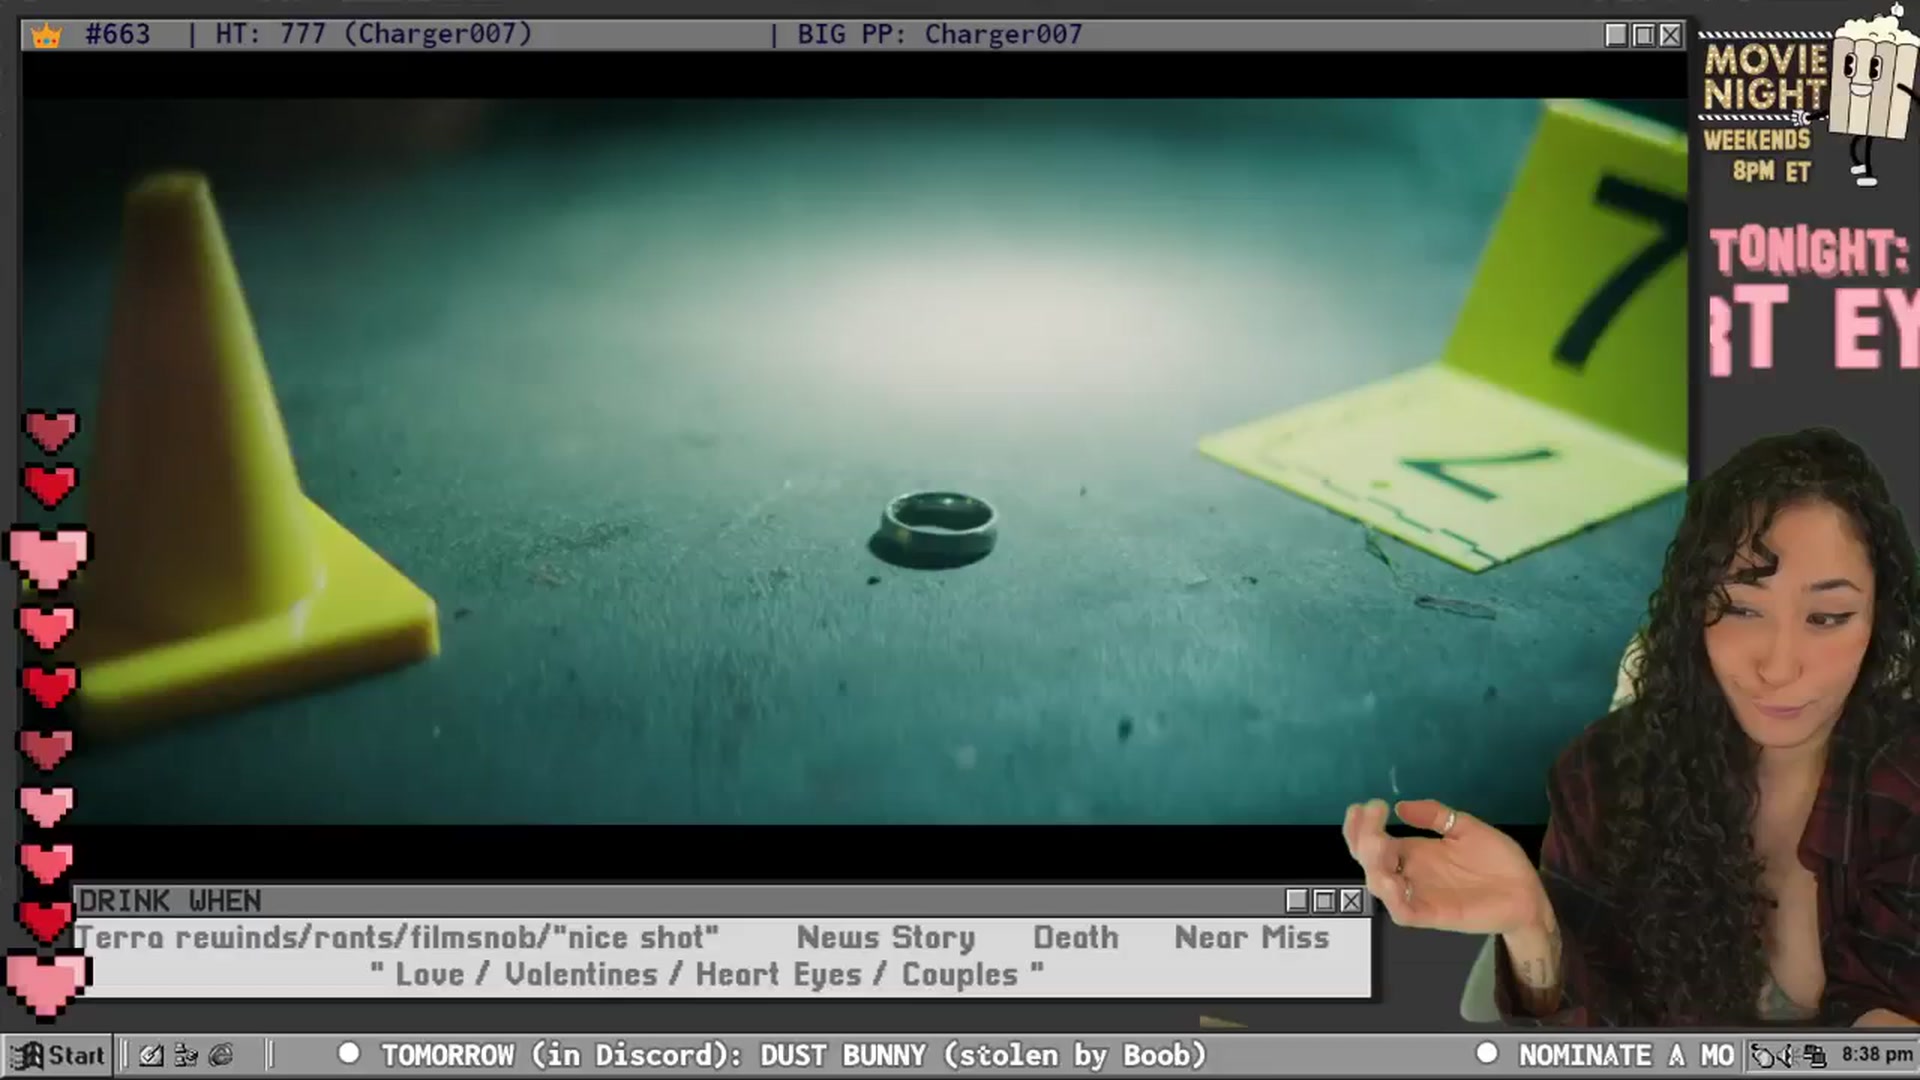Minimize the DRINK WHEN window
Viewport: 1920px width, 1080px height.
pos(1297,901)
